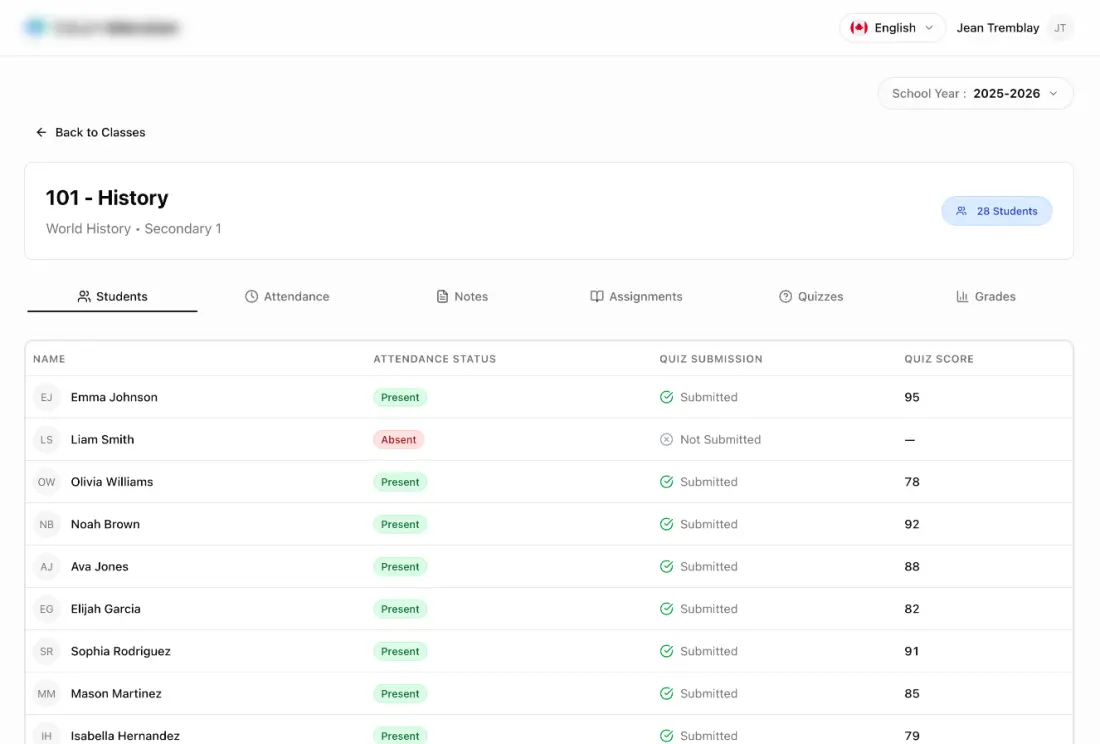Select student name Ava Jones

point(99,567)
